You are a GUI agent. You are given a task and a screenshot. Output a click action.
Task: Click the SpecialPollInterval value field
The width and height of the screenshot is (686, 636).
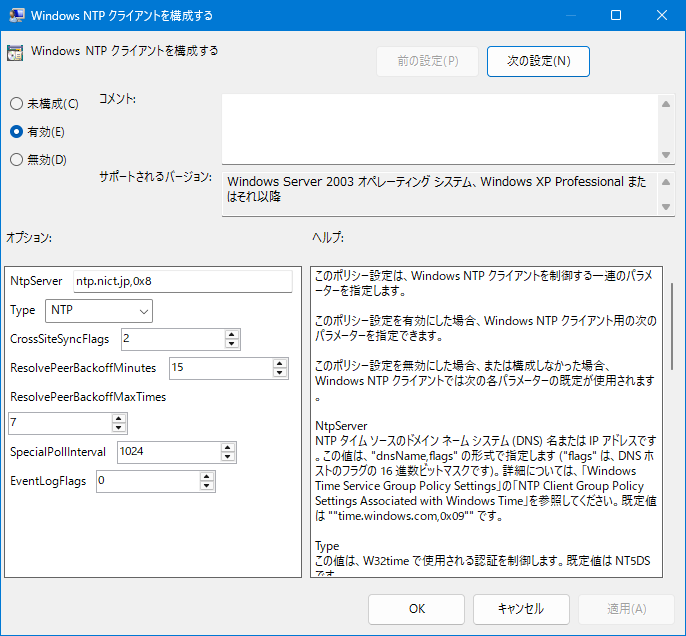click(169, 452)
